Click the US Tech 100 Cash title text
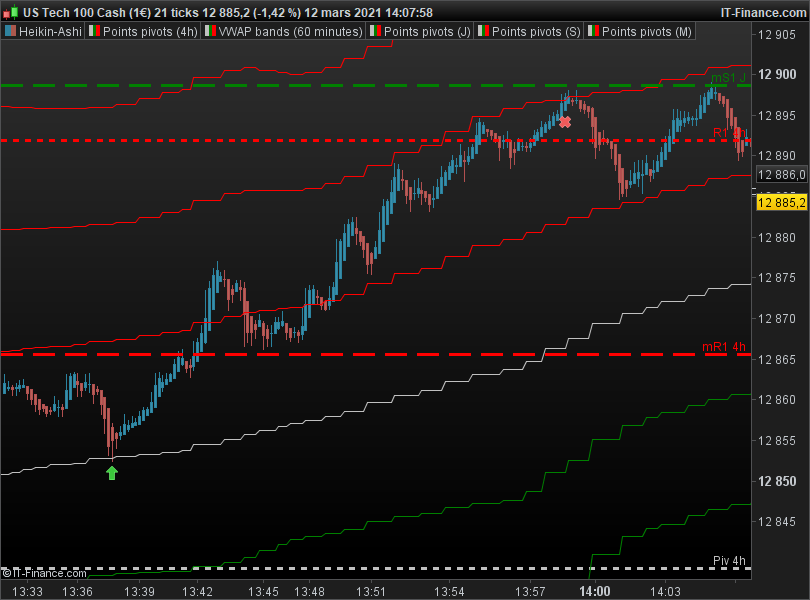 (x=74, y=12)
